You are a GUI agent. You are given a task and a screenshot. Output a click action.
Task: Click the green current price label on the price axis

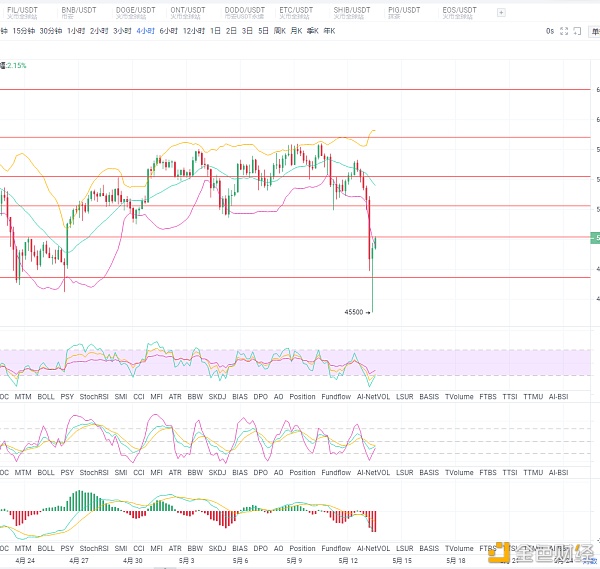point(596,237)
